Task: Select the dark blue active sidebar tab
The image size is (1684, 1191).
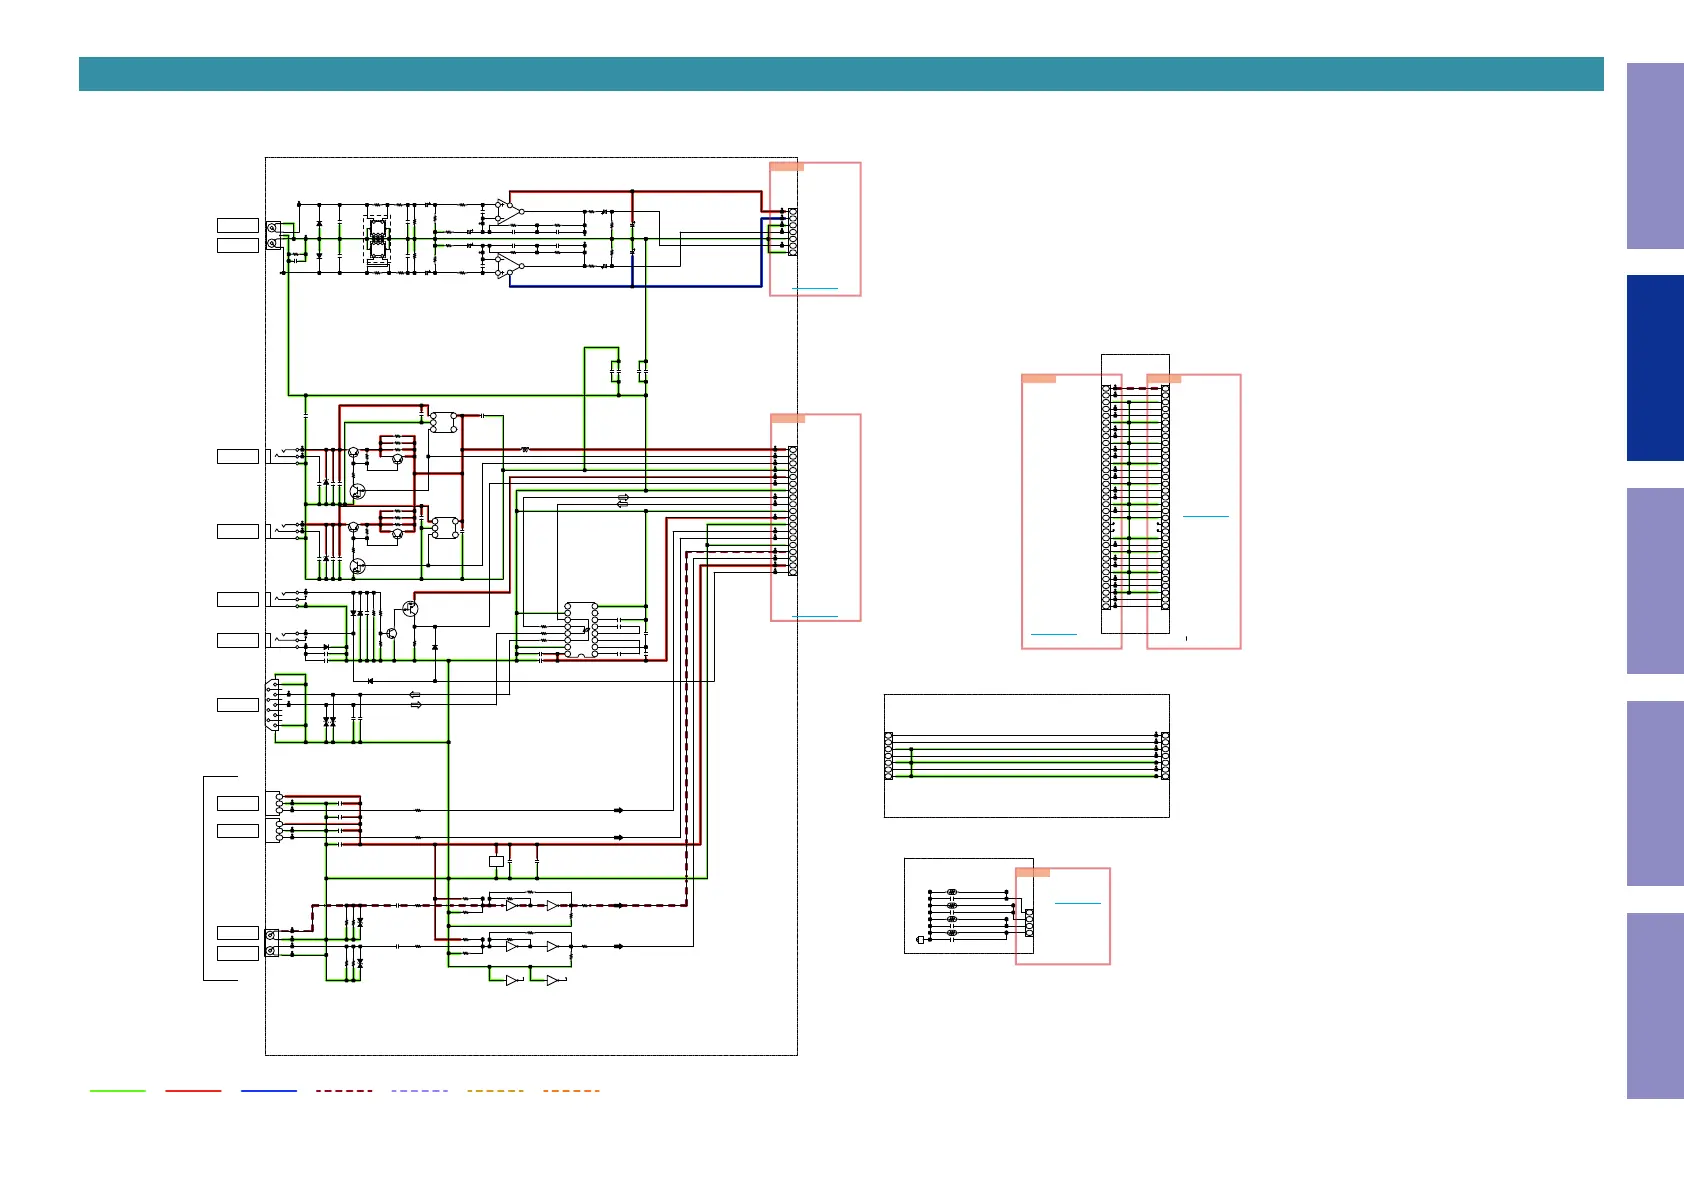Action: click(x=1655, y=368)
